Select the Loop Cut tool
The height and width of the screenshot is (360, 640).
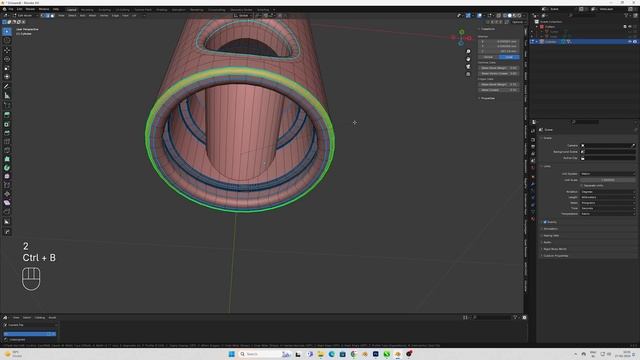pyautogui.click(x=7, y=141)
